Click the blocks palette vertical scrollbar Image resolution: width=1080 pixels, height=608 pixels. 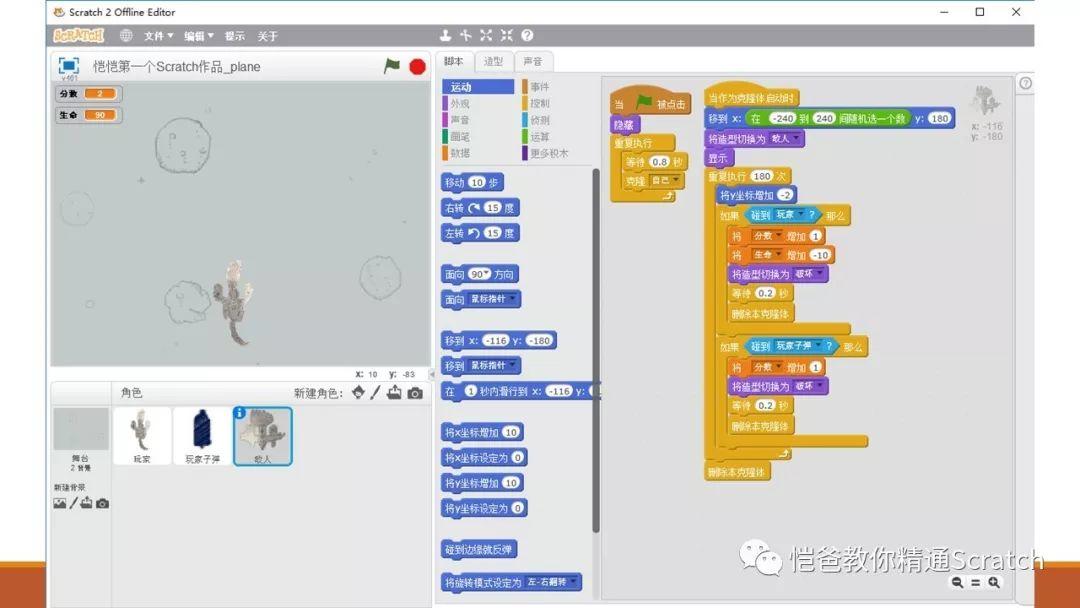[x=596, y=351]
